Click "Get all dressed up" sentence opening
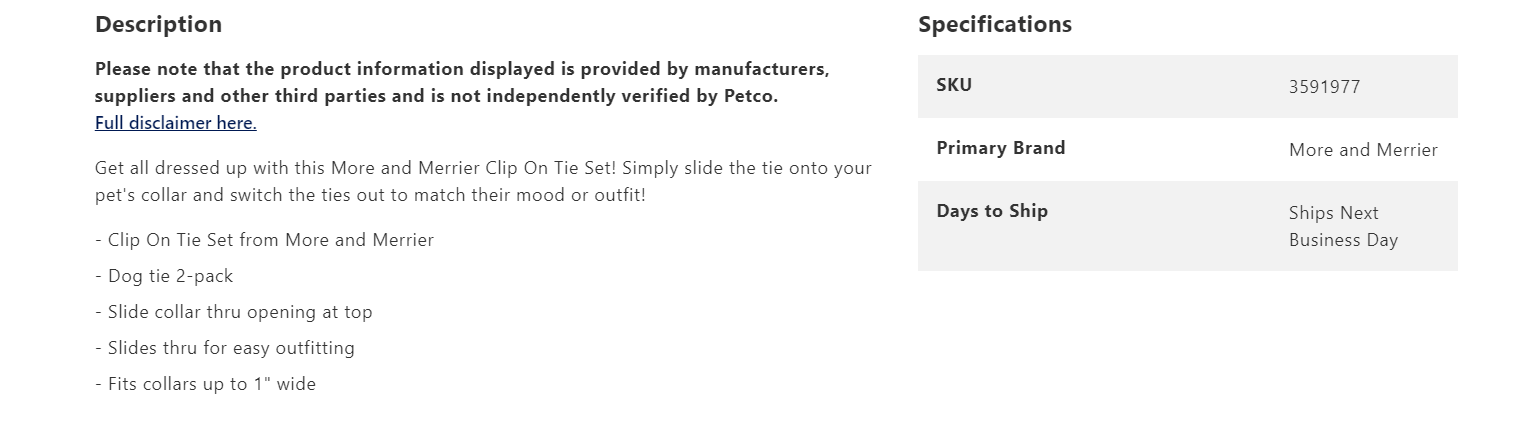 coord(172,168)
